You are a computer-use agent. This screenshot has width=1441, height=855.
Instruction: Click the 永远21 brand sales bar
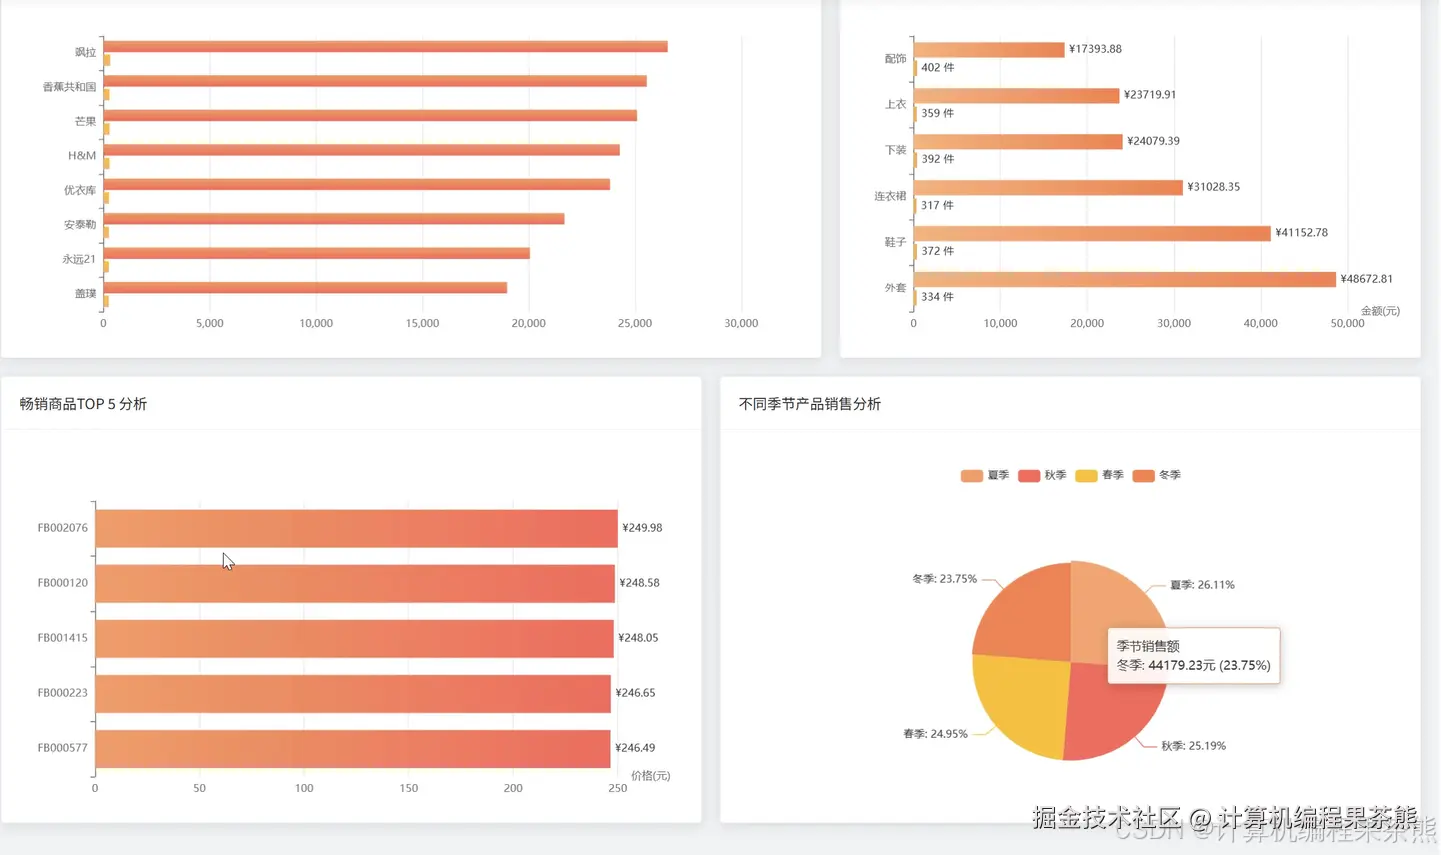(316, 253)
